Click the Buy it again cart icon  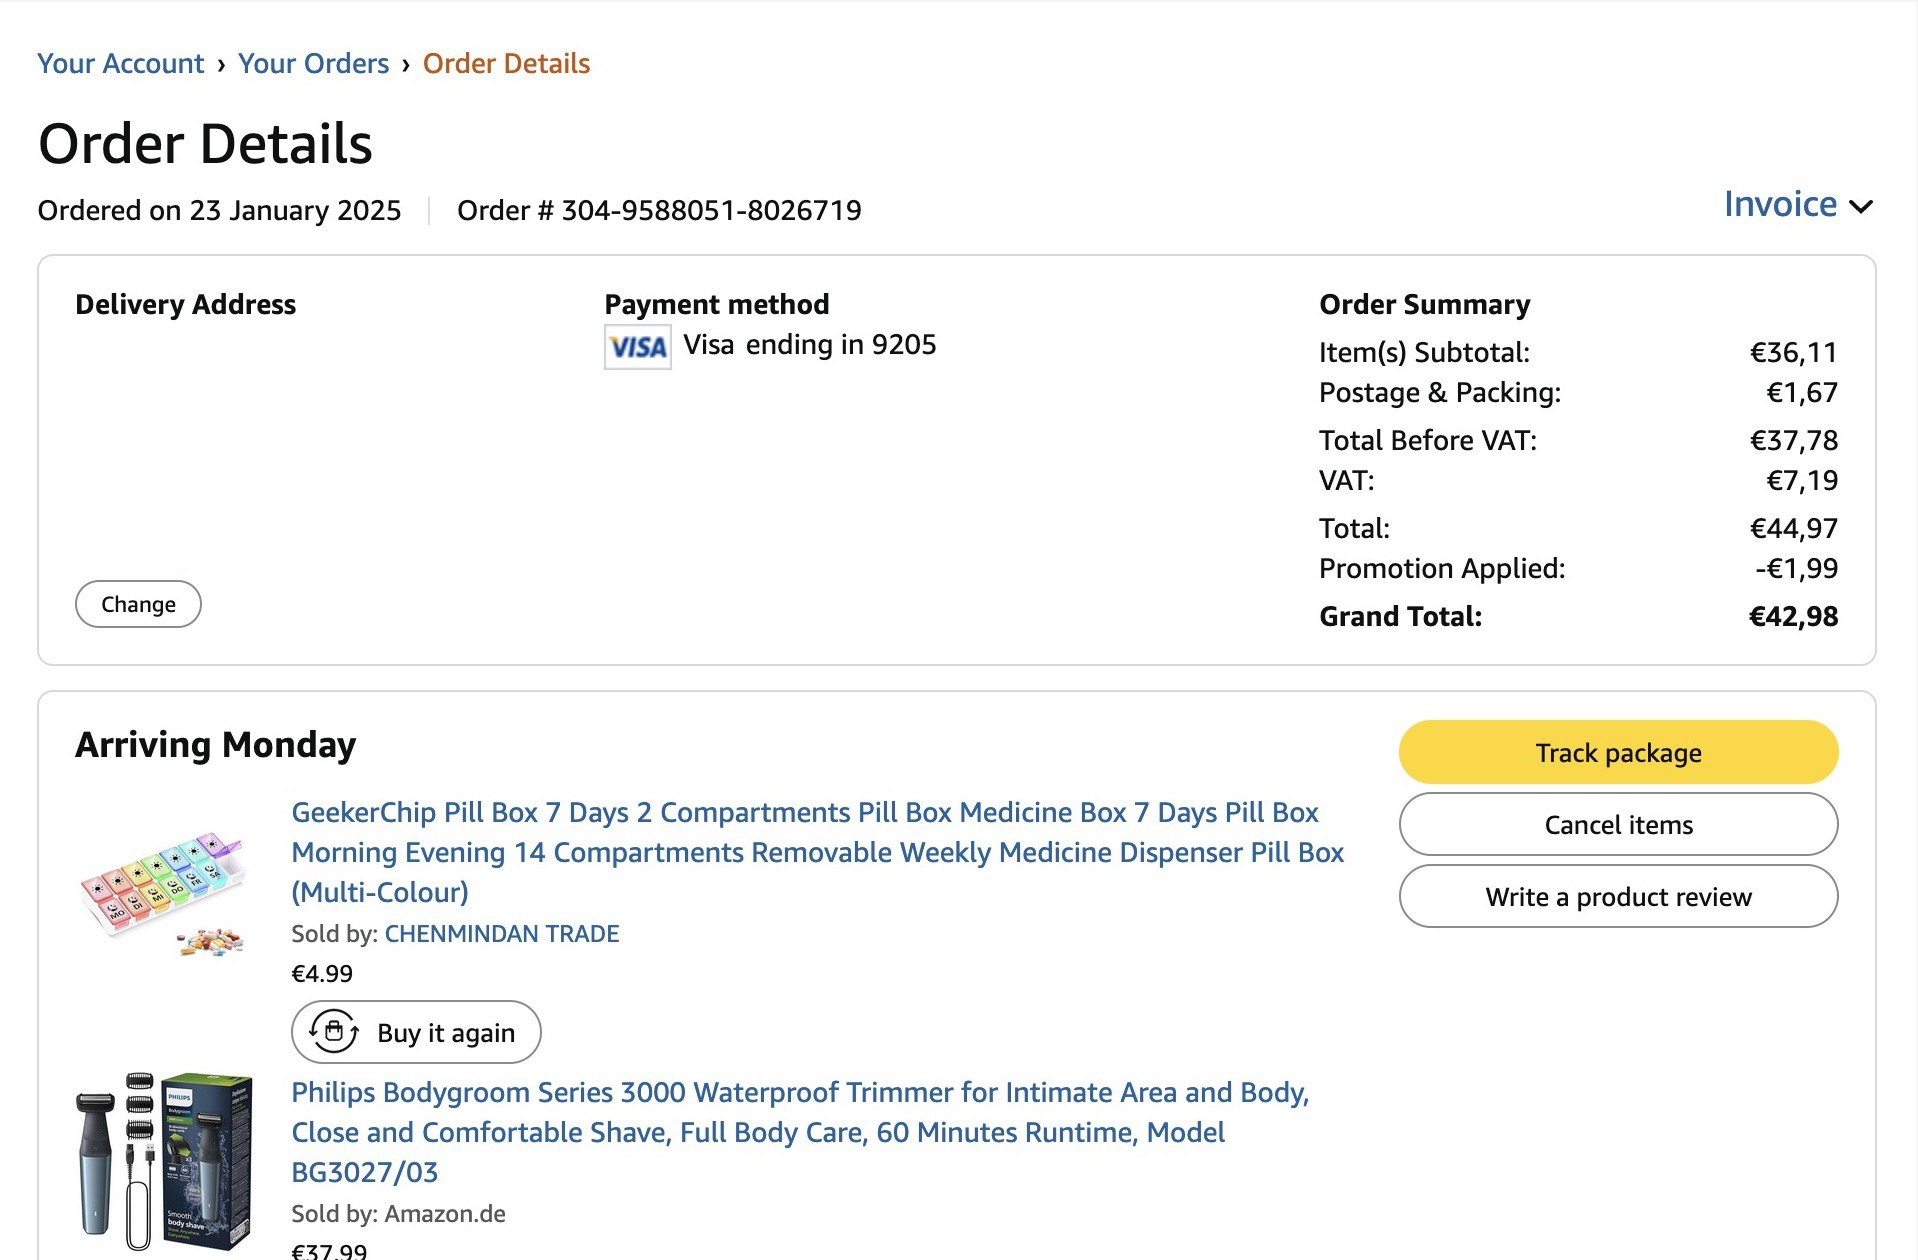click(x=334, y=1031)
